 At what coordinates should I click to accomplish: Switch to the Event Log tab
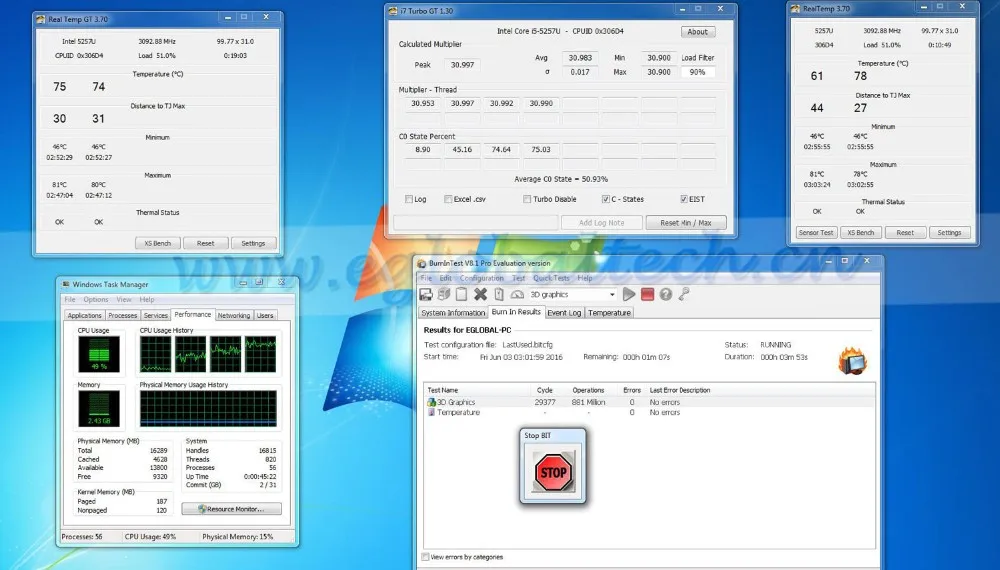[x=564, y=312]
